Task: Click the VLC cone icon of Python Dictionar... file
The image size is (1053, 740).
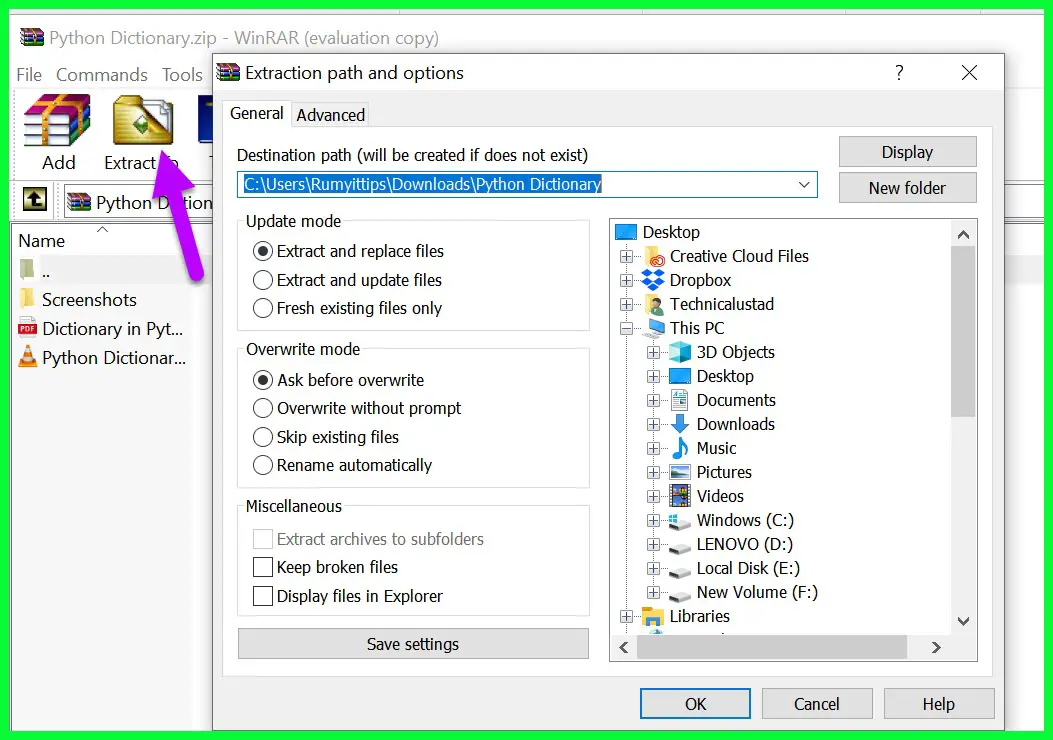Action: point(28,357)
